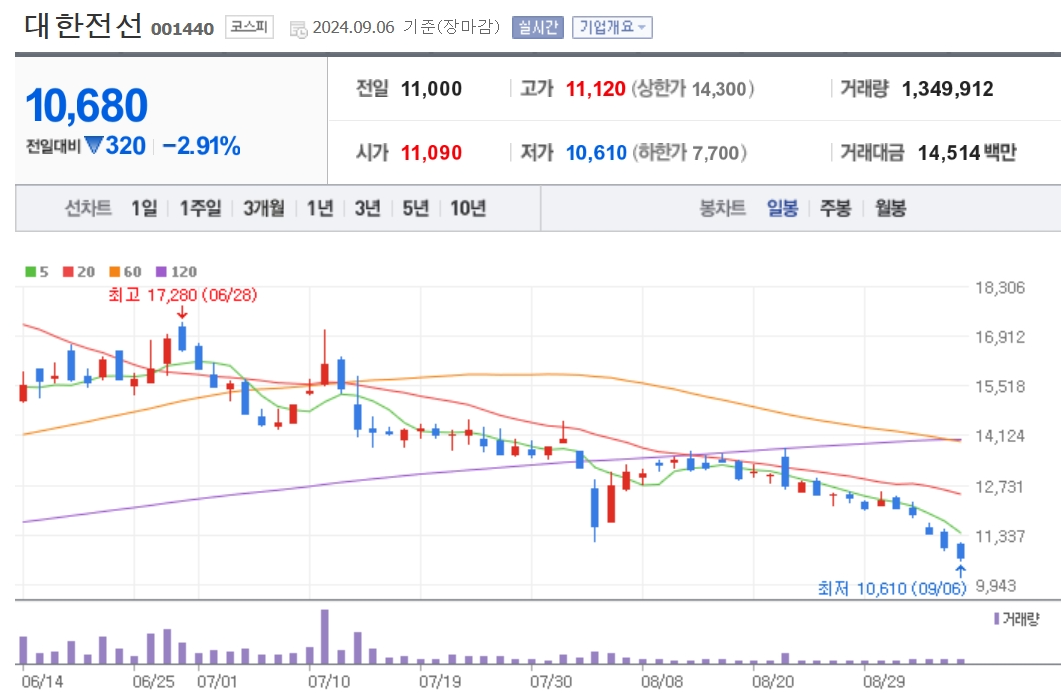Click the 상한가 14,300 upper limit text

pyautogui.click(x=692, y=89)
